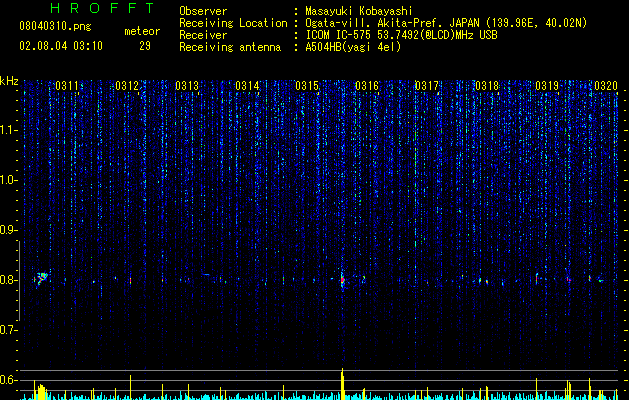Click the 0.7 kHz axis label

click(x=9, y=330)
